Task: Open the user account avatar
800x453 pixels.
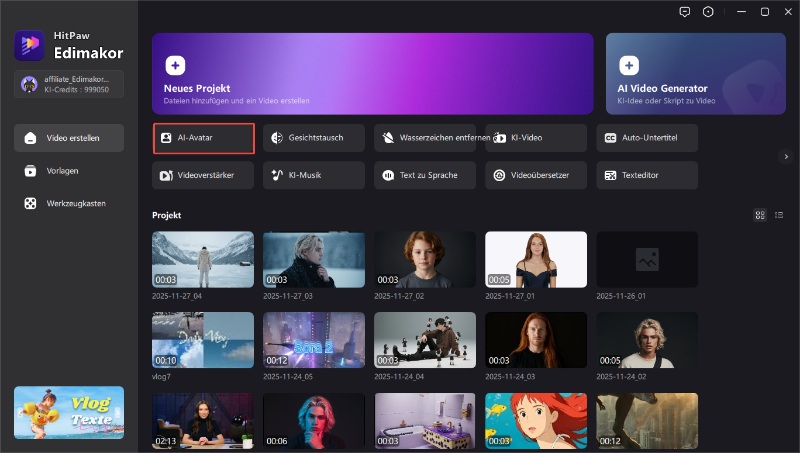Action: 29,84
